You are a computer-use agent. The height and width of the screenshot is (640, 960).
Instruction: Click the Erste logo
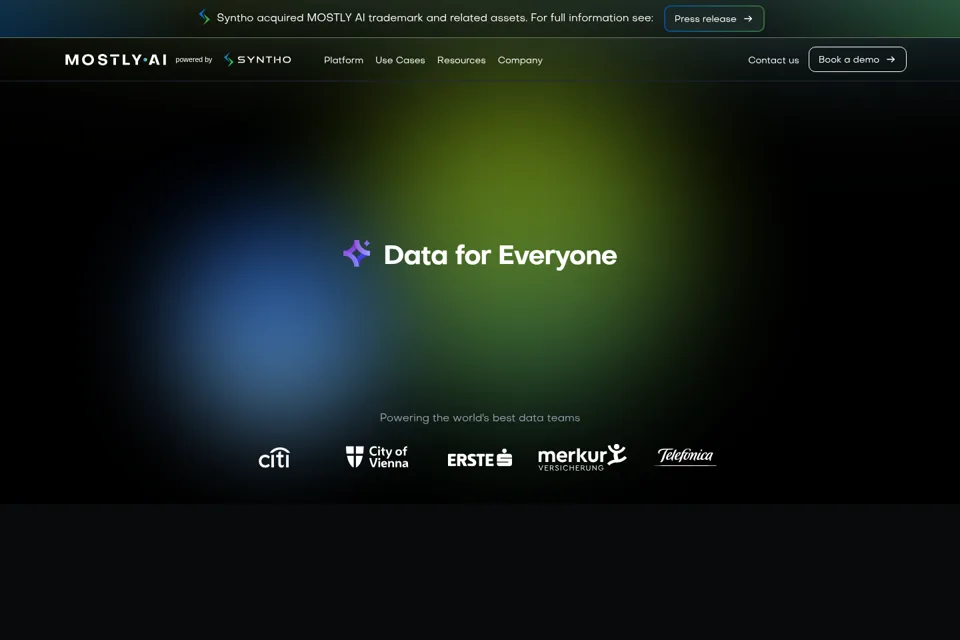tap(479, 458)
